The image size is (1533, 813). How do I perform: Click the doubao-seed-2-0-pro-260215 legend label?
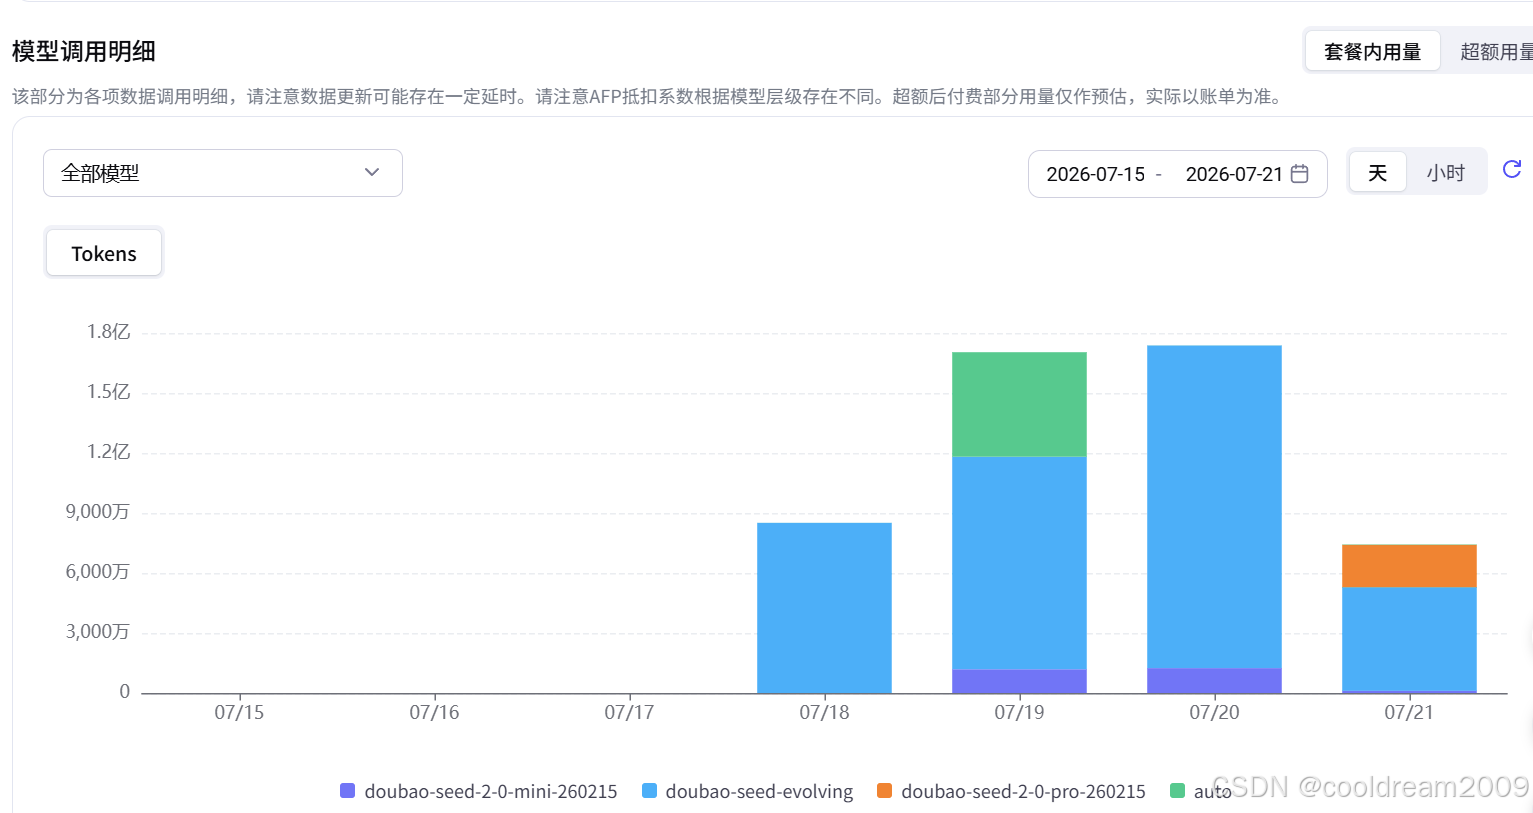(x=1023, y=791)
